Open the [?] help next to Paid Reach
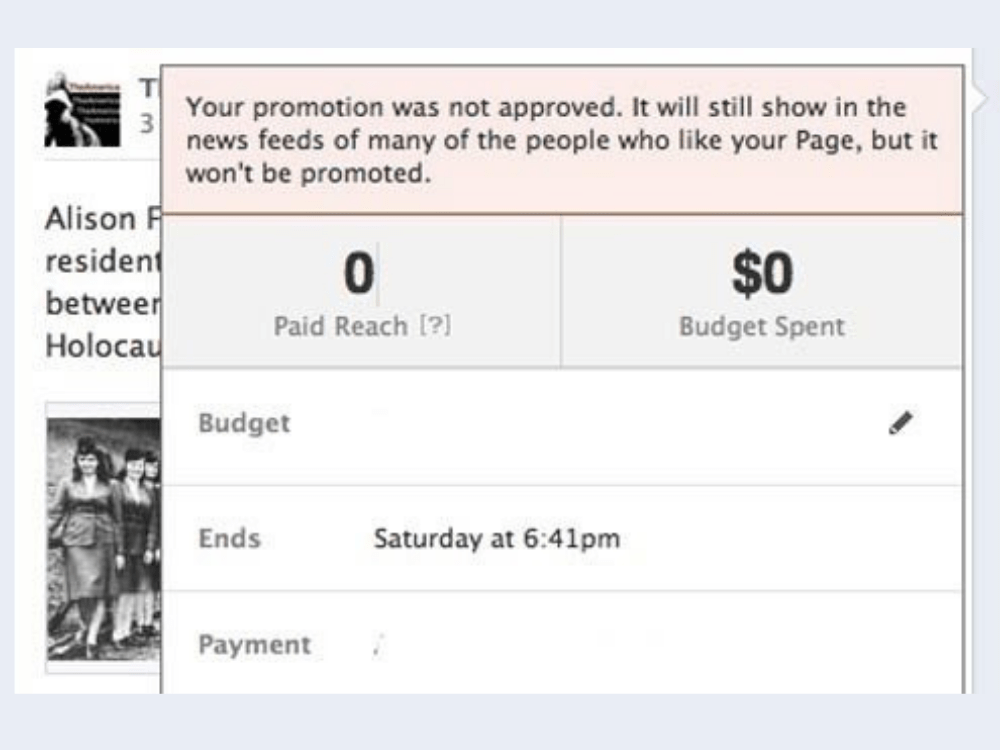Image resolution: width=1000 pixels, height=750 pixels. click(433, 327)
